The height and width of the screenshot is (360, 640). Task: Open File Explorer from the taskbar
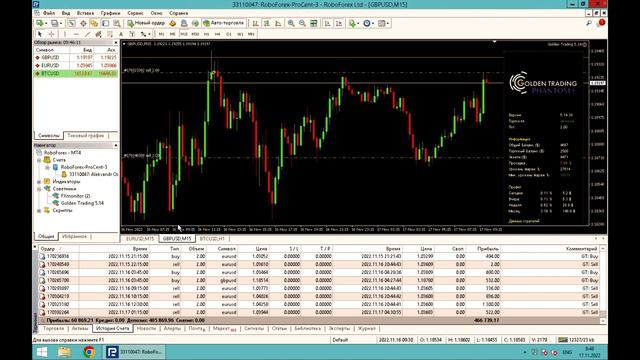[x=64, y=352]
